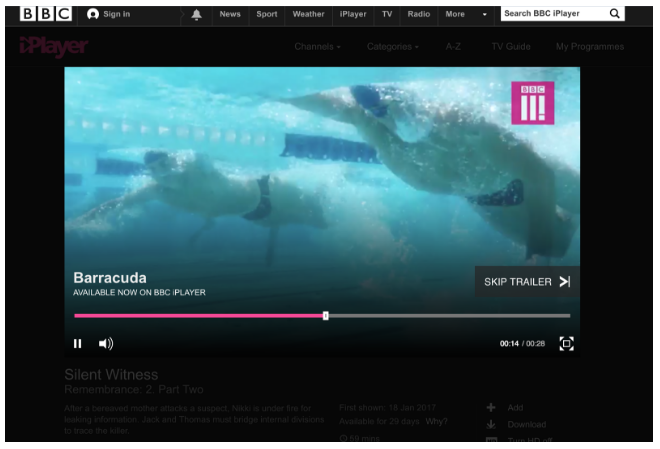The image size is (660, 449).
Task: Click the Silent Witness programme title
Action: (111, 375)
